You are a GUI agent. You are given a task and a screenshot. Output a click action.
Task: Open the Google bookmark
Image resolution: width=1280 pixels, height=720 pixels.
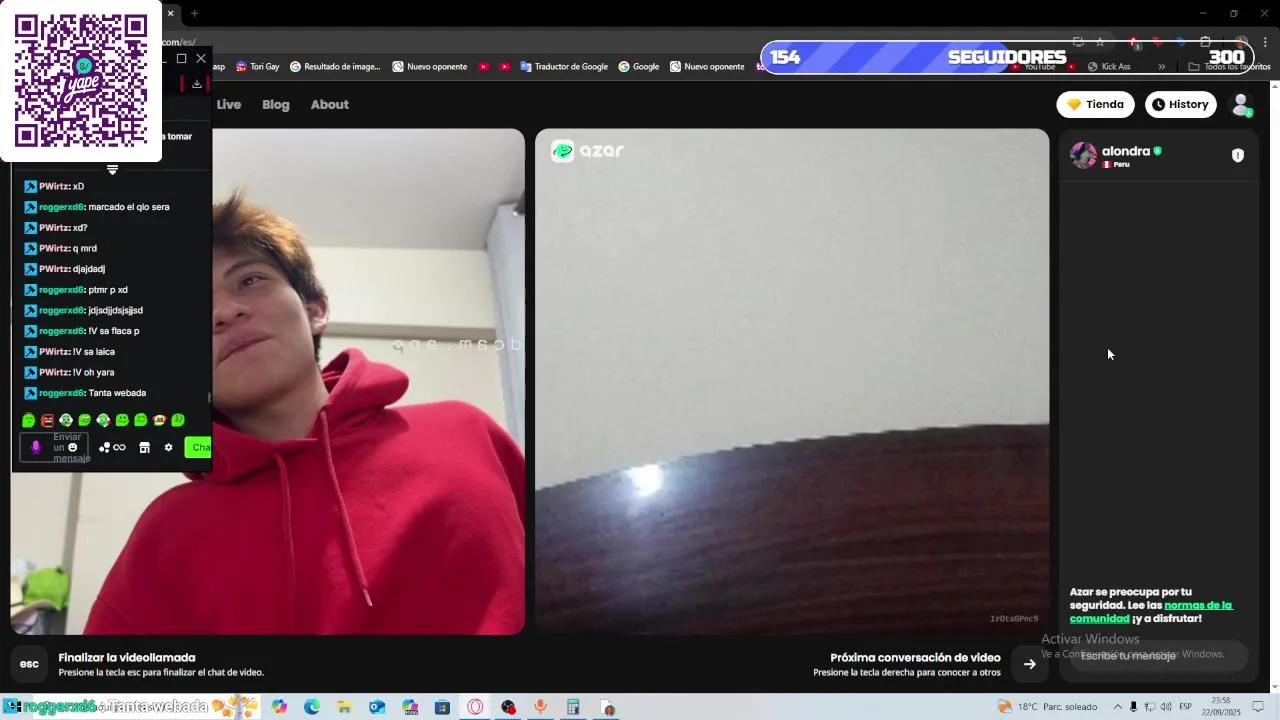click(638, 67)
